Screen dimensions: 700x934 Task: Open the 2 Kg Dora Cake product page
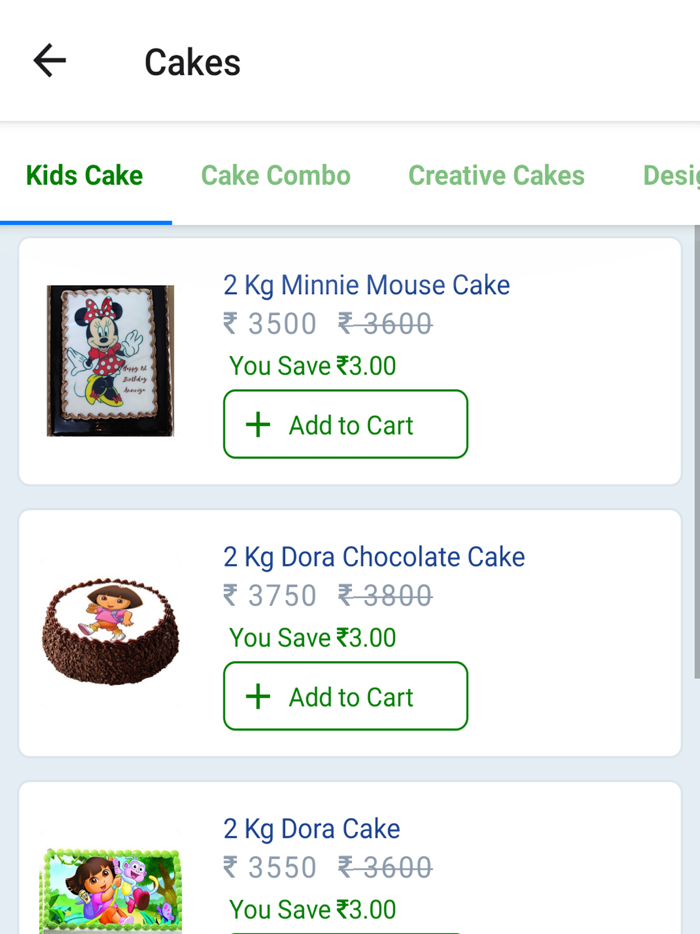tap(310, 828)
